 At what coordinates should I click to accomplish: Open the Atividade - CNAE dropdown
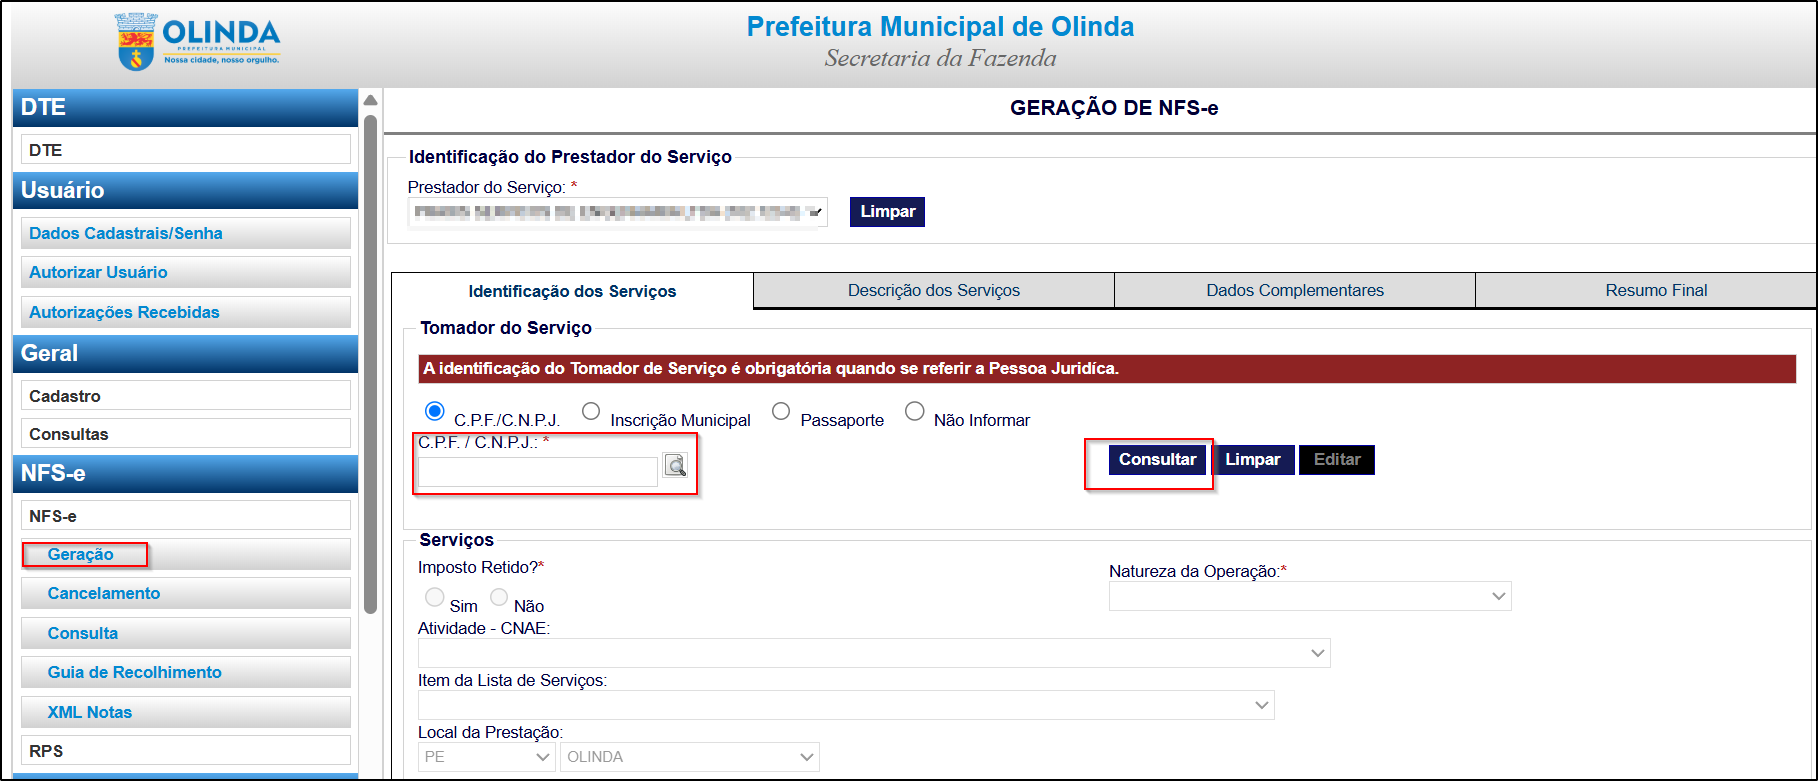[x=873, y=653]
